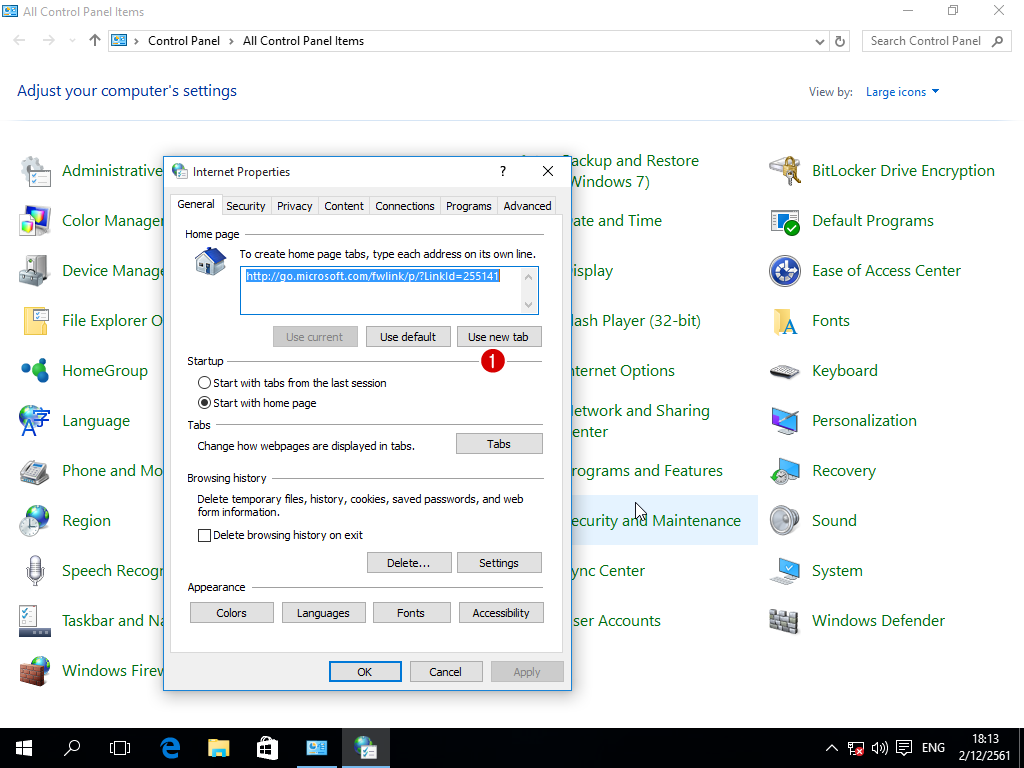
Task: Open the Personalization icon
Action: 785,421
